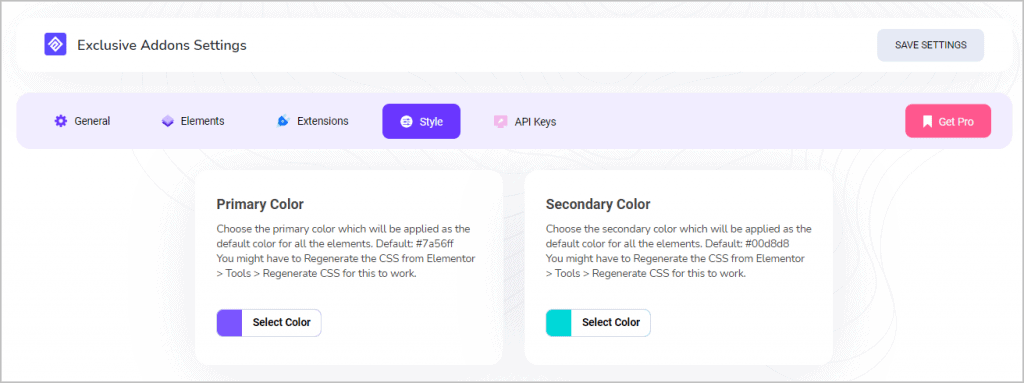This screenshot has width=1024, height=383.
Task: Click the gear icon beside General
Action: (61, 121)
